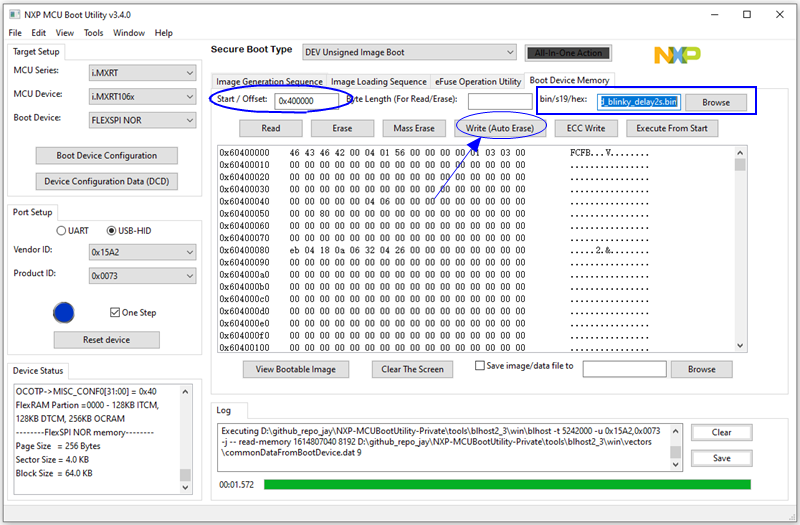This screenshot has height=525, width=800.
Task: Click the blue connection status indicator
Action: (x=64, y=313)
